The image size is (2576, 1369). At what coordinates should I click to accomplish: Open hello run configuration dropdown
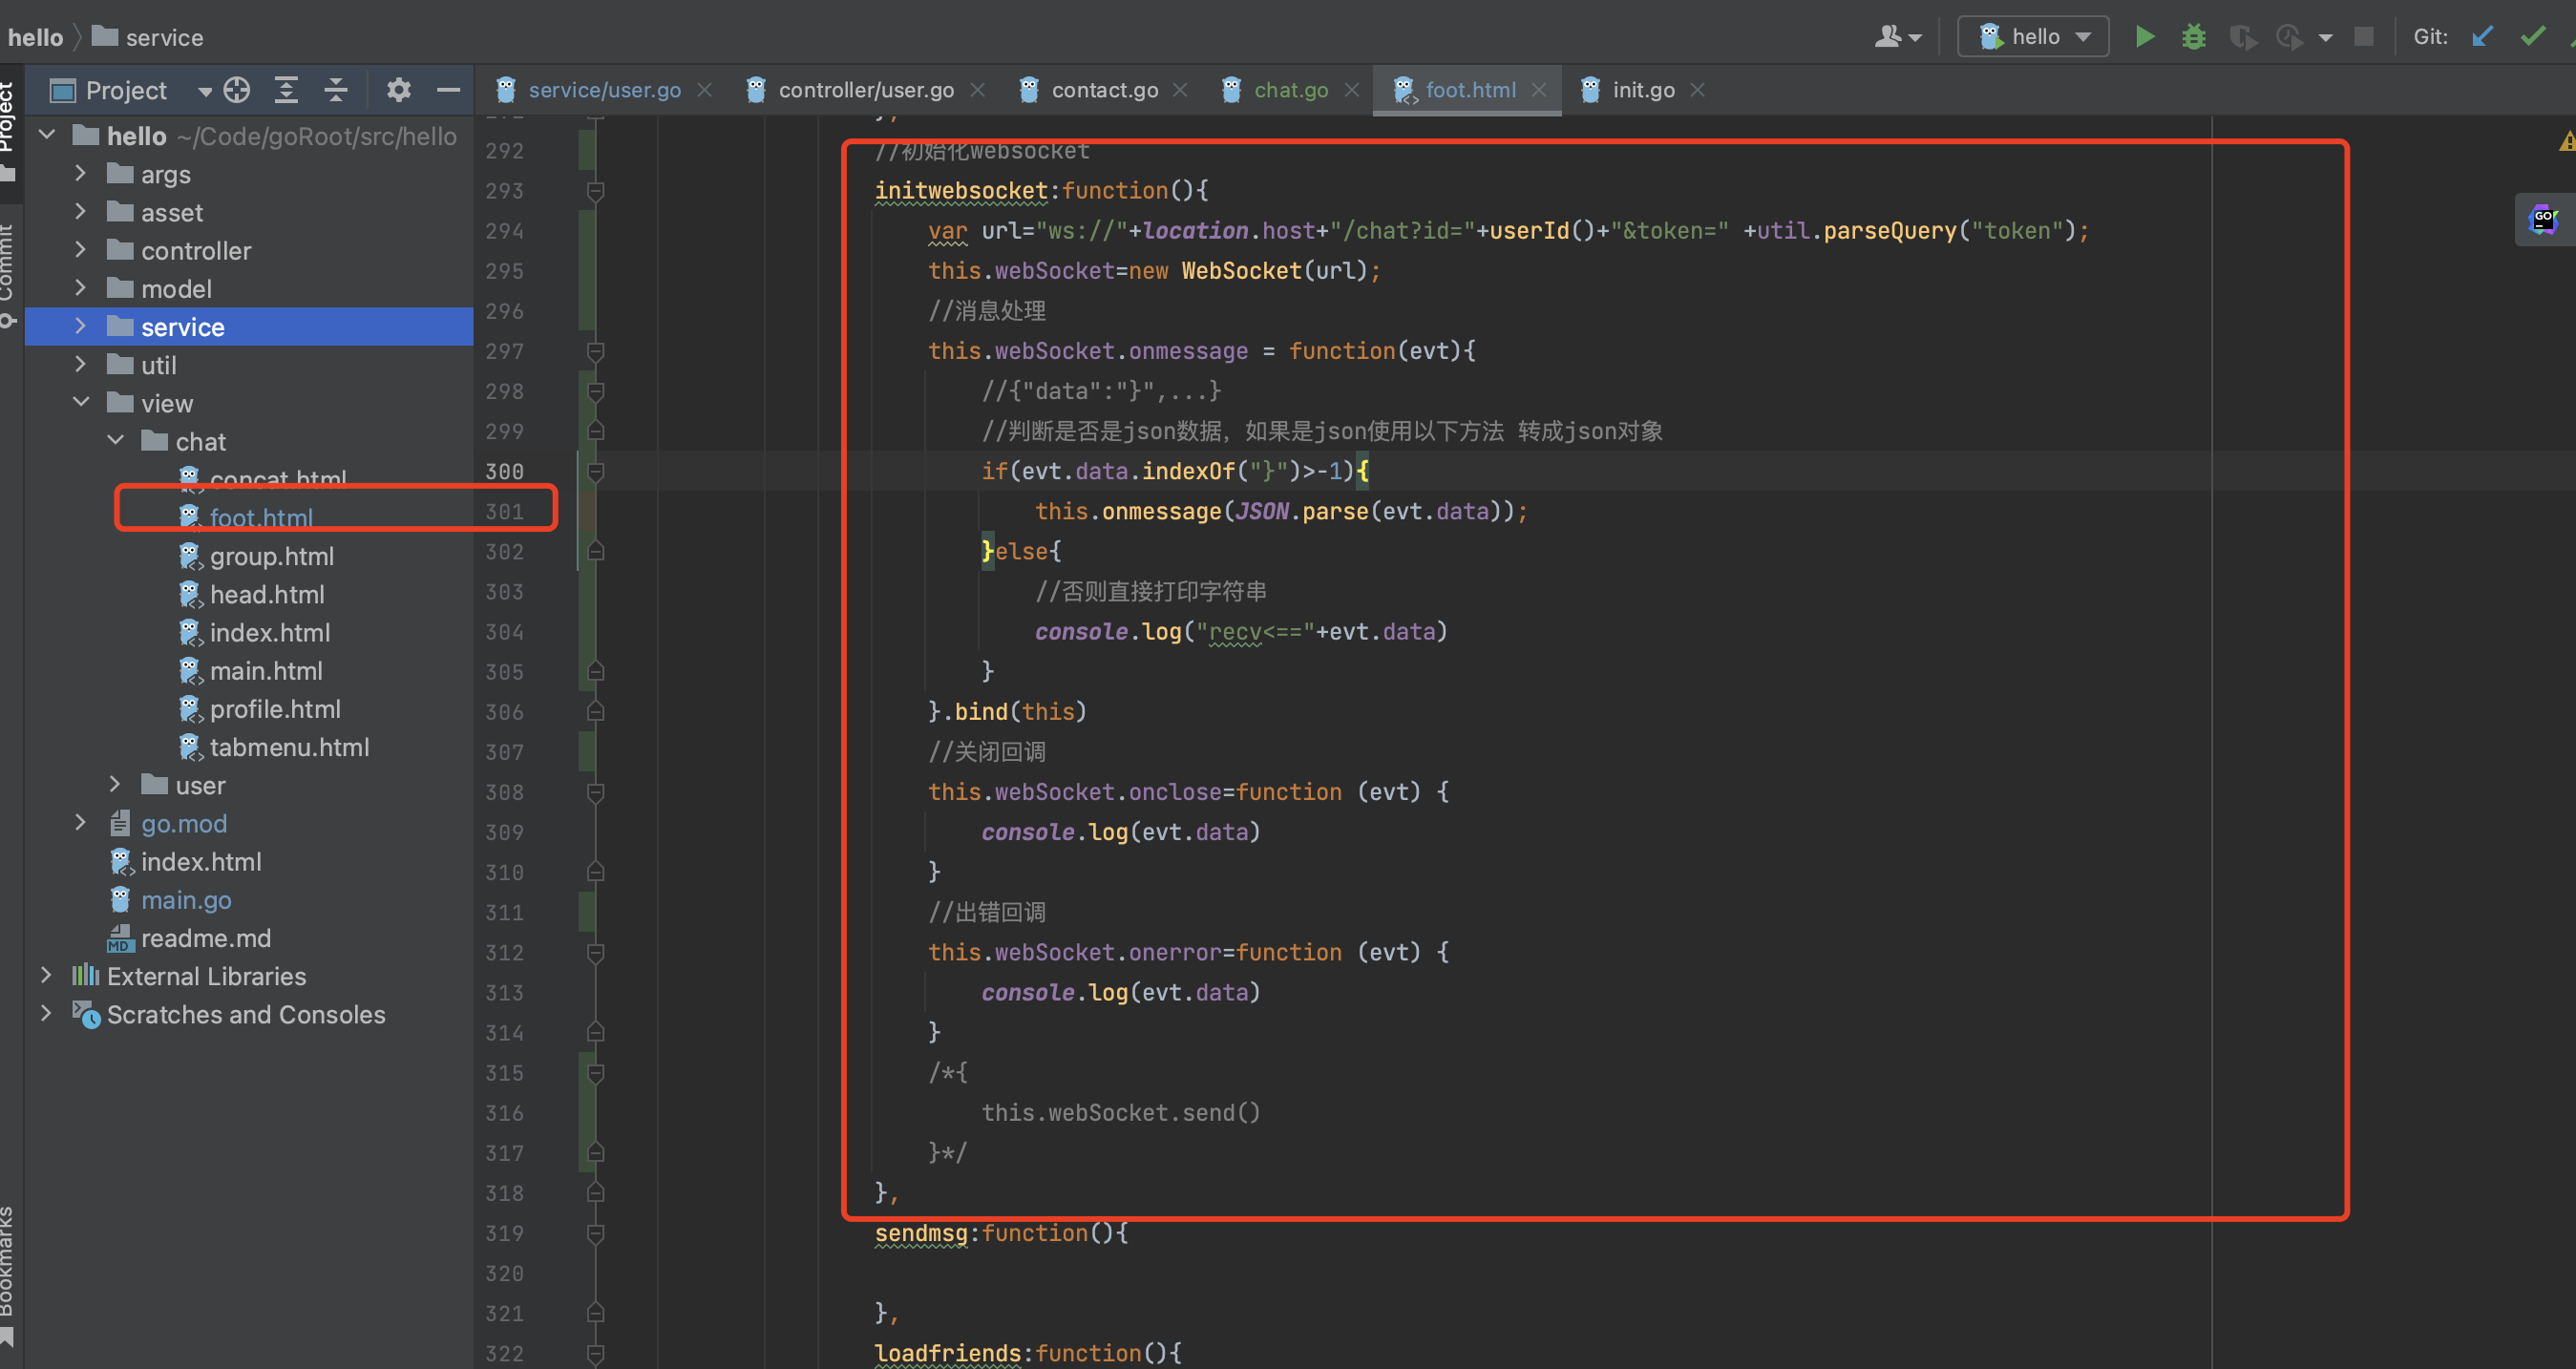click(2033, 37)
